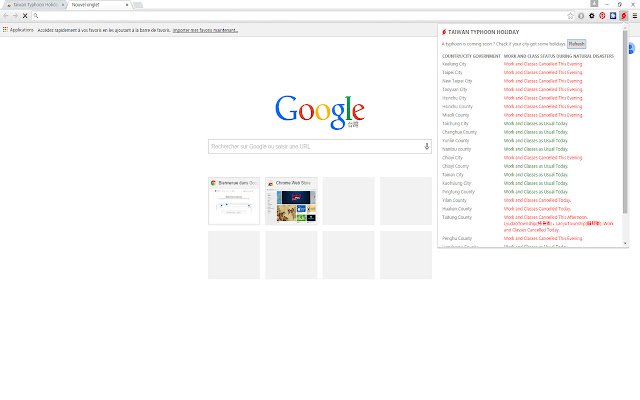Click the 'Penghu County' row

click(529, 238)
